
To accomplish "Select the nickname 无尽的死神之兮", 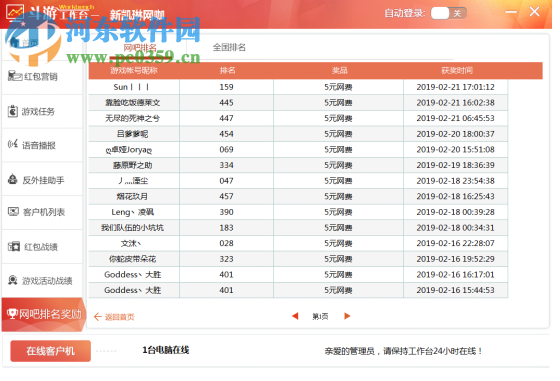I will [132, 118].
